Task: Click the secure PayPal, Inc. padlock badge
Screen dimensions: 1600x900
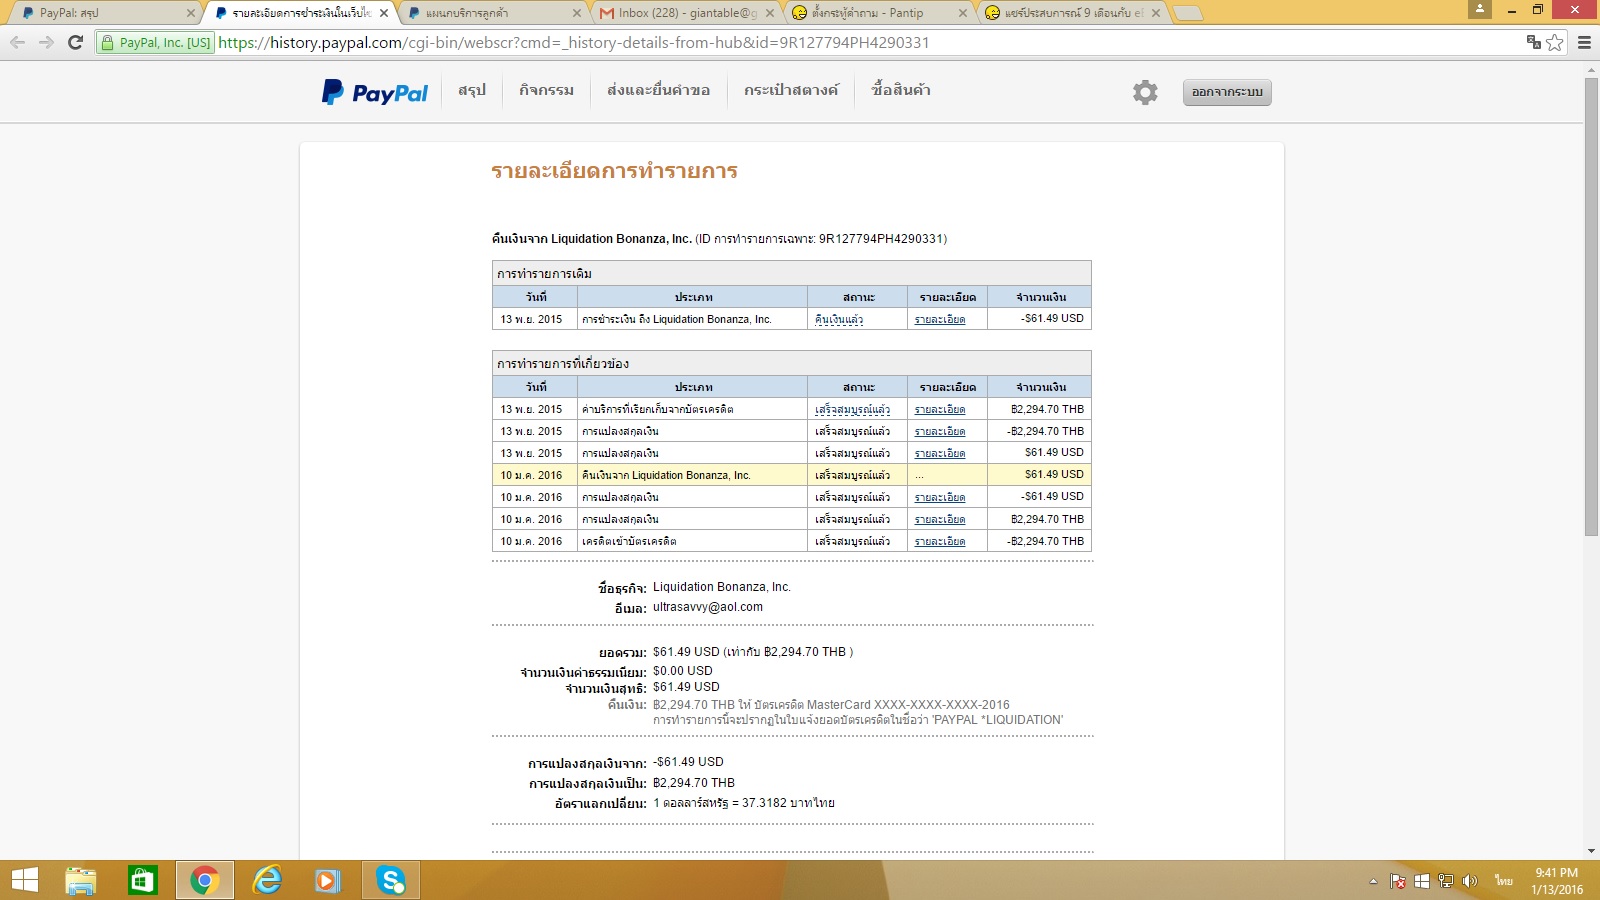Action: pyautogui.click(x=156, y=42)
